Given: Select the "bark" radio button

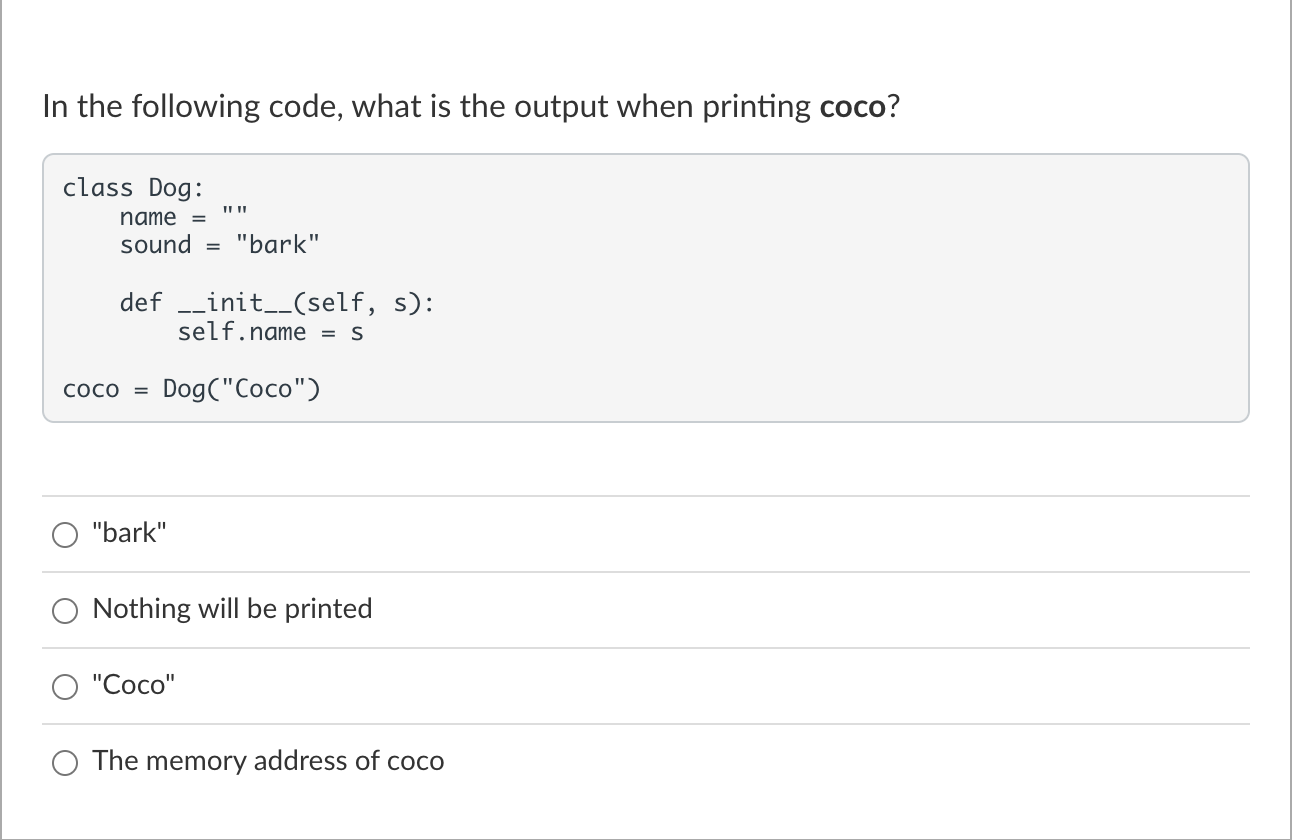Looking at the screenshot, I should click(x=64, y=534).
